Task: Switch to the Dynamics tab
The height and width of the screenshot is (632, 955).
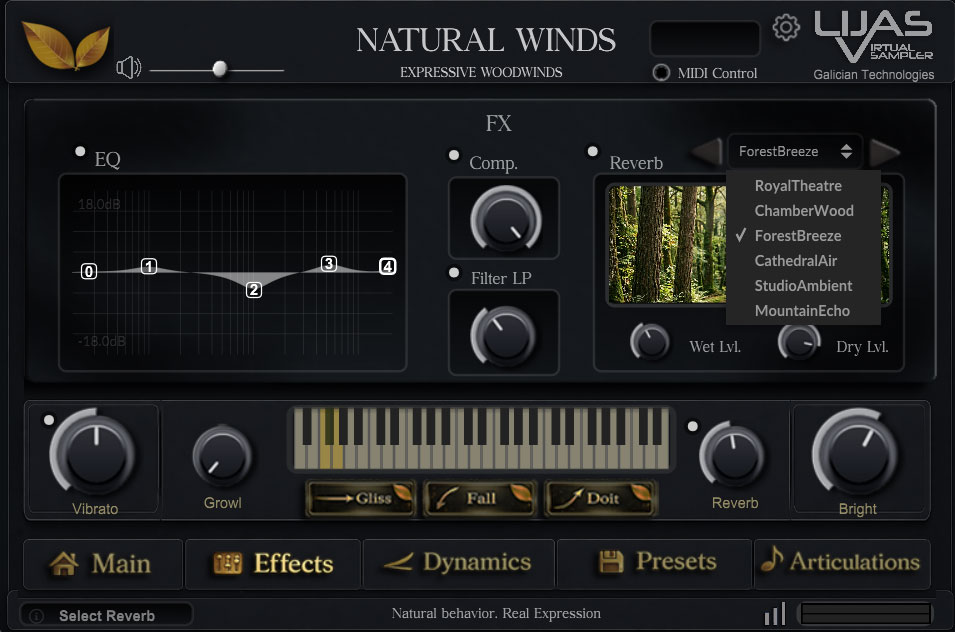Action: pyautogui.click(x=458, y=564)
